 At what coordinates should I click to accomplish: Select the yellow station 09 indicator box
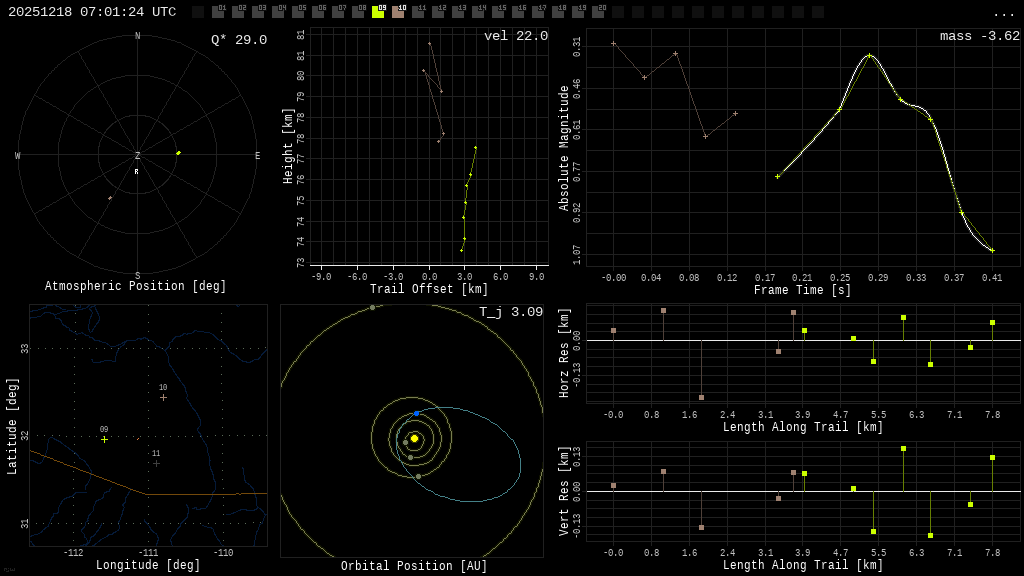pos(378,12)
